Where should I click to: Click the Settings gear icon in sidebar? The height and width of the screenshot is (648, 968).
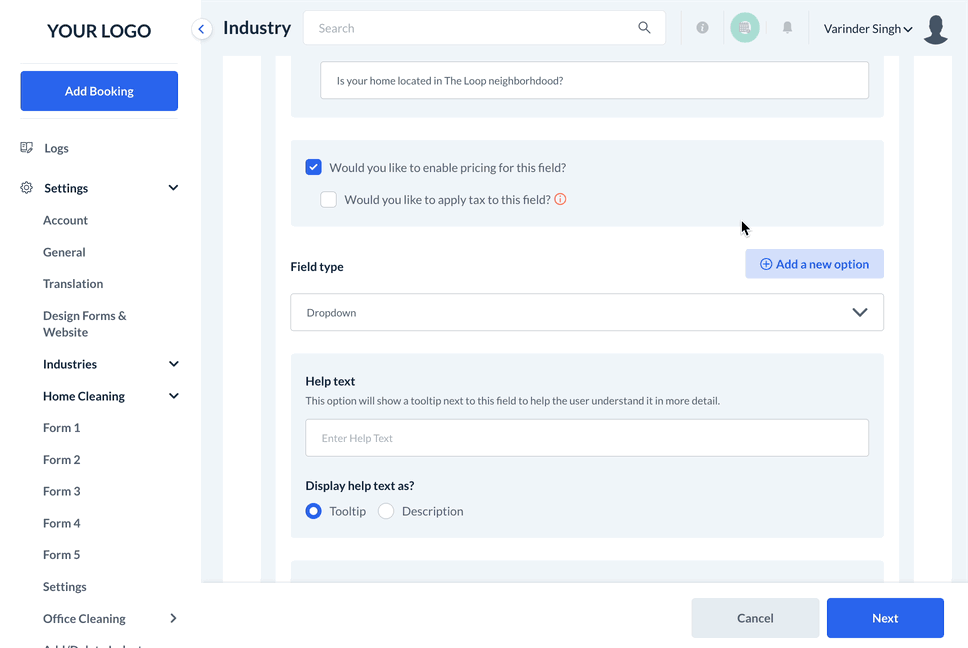(27, 188)
